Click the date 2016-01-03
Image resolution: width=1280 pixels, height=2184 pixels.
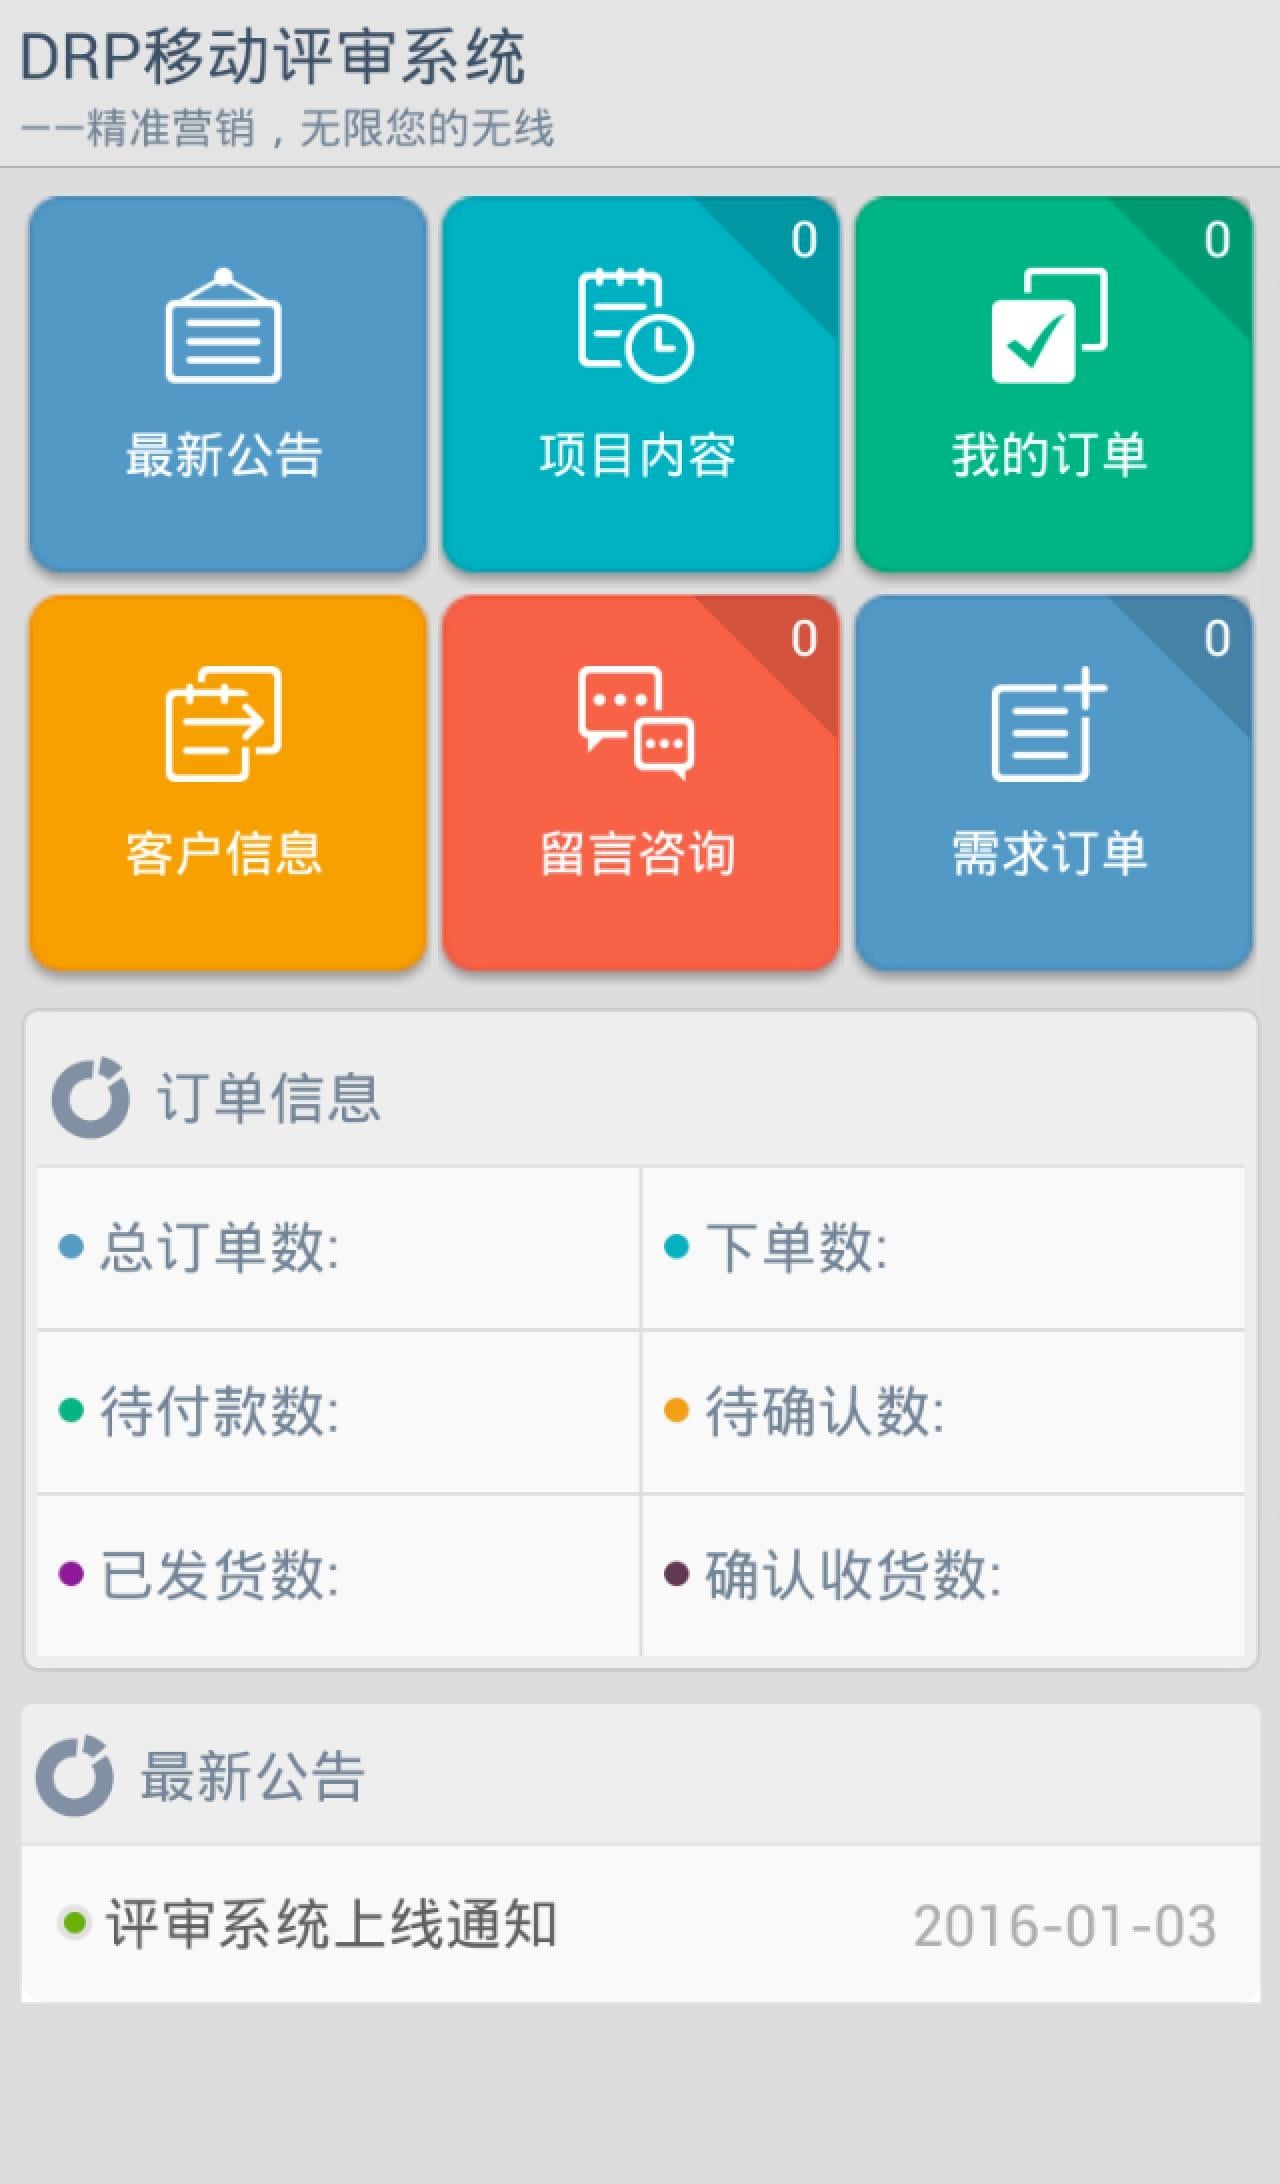1065,1926
